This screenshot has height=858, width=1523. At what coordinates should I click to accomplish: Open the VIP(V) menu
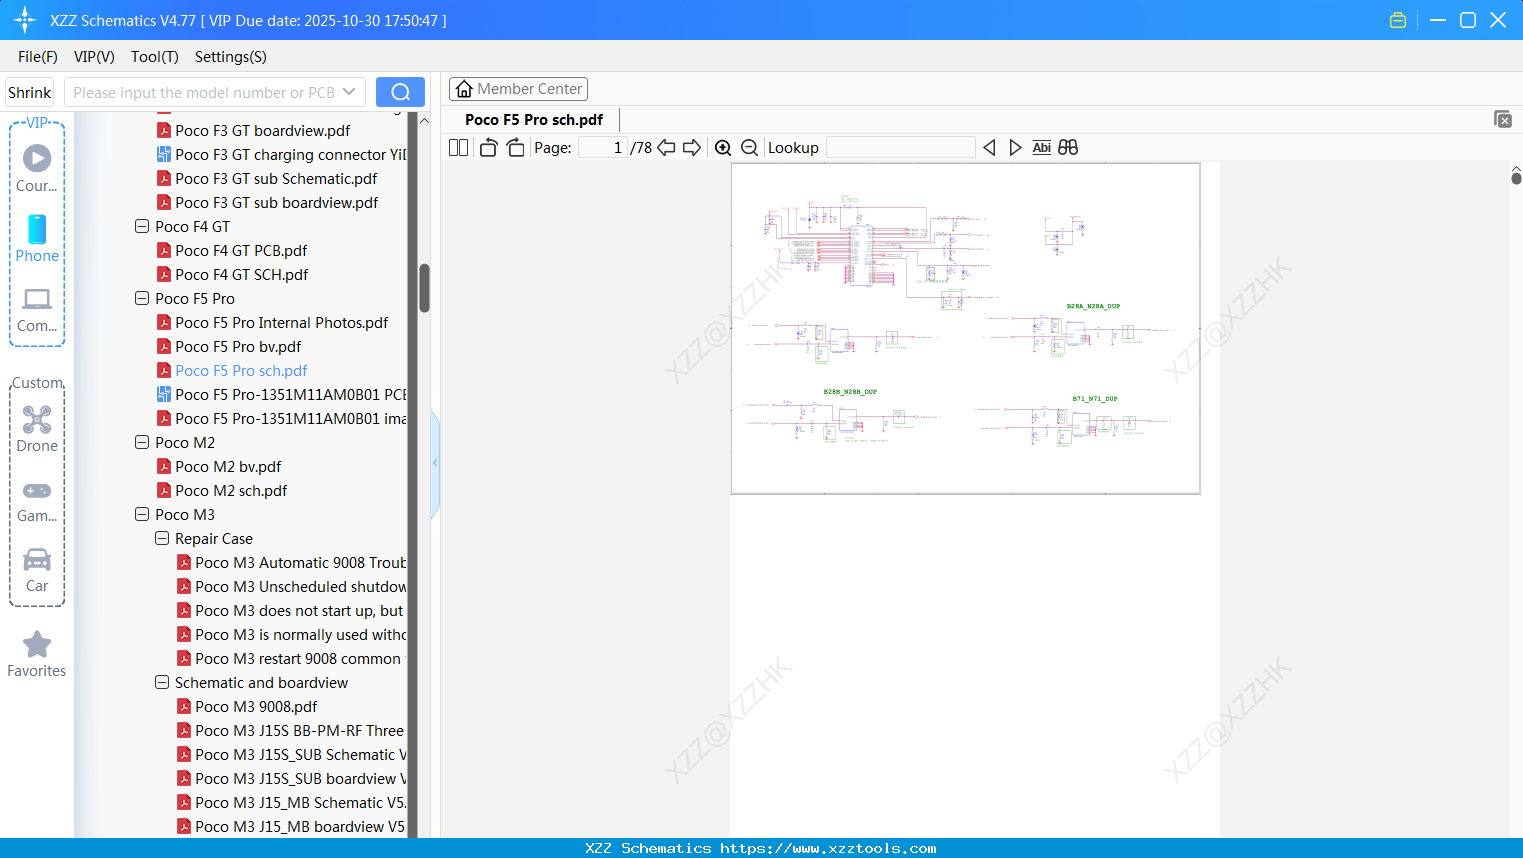94,57
